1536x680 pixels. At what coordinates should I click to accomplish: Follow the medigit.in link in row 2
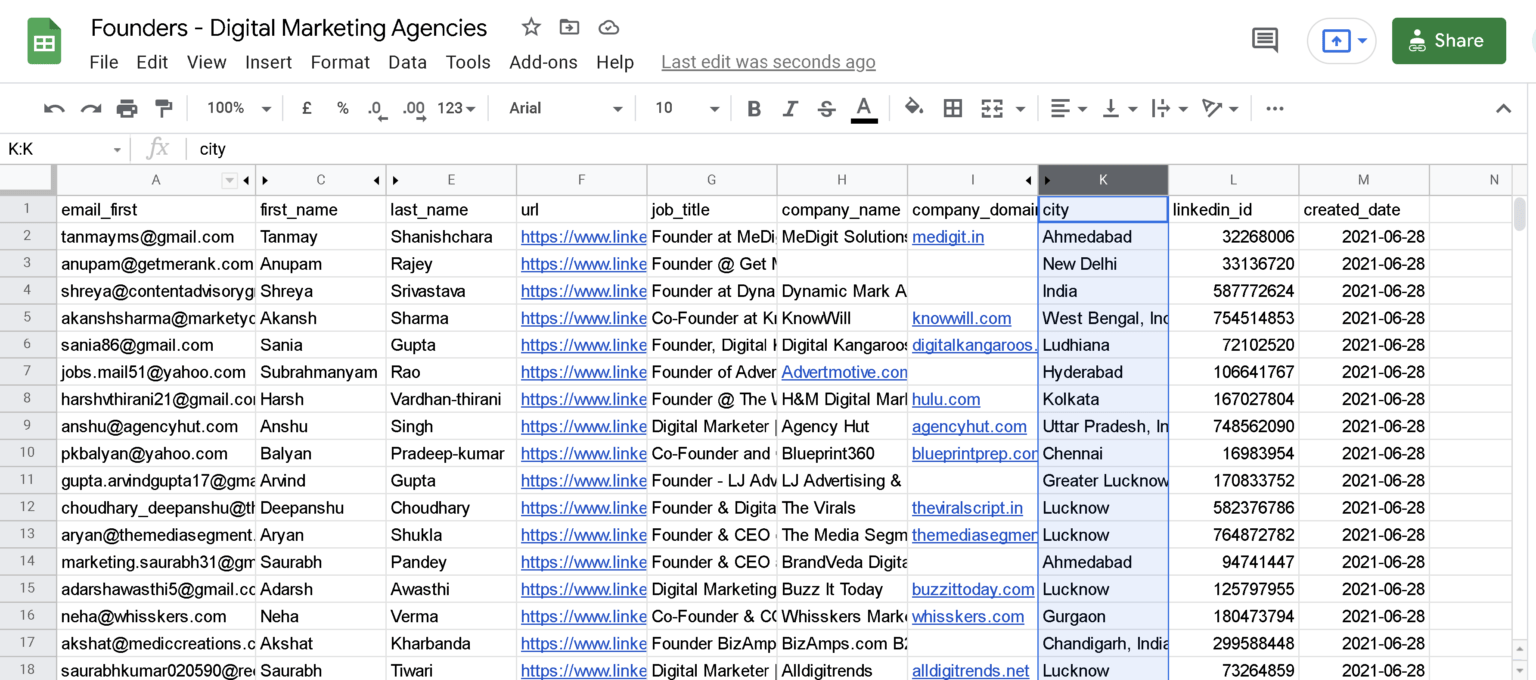[x=947, y=237]
